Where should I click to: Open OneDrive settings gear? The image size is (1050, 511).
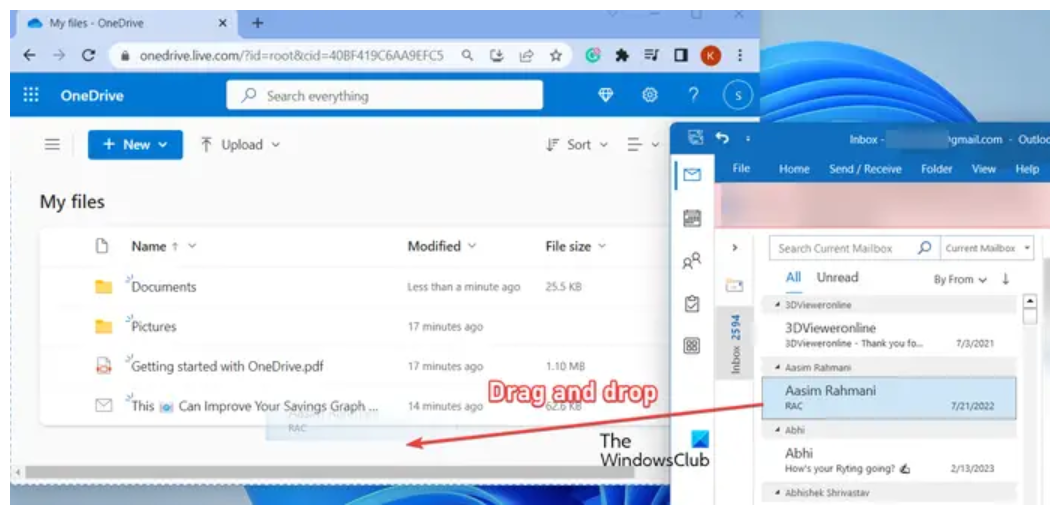(649, 95)
